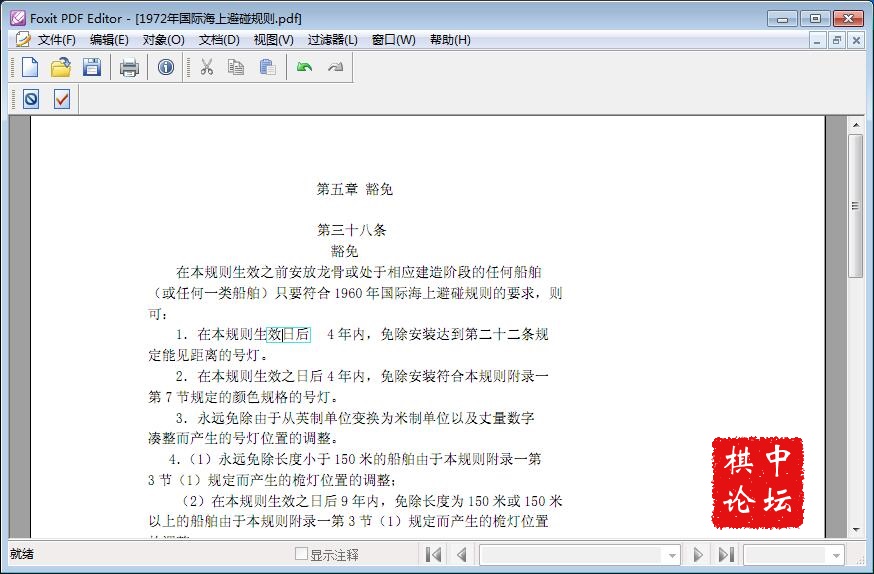Image resolution: width=874 pixels, height=574 pixels.
Task: Go to last page button
Action: click(726, 554)
